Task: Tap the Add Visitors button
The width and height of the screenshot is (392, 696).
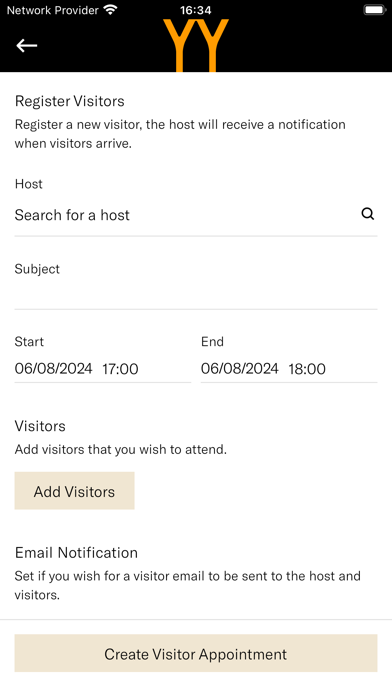Action: tap(75, 490)
